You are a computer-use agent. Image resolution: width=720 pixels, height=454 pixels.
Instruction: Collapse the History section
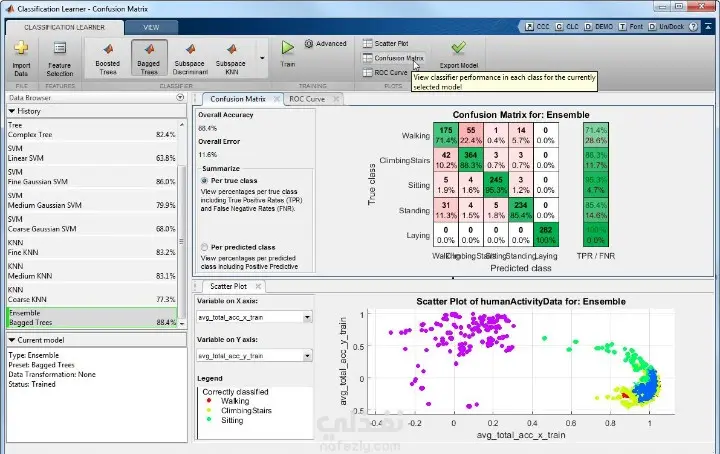point(12,111)
